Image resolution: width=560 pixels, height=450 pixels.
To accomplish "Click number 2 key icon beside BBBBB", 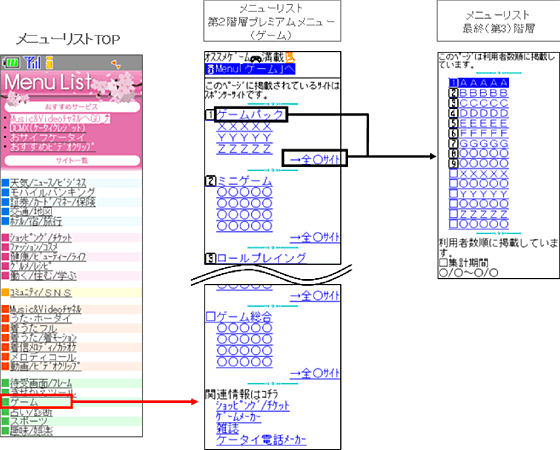I will 453,93.
